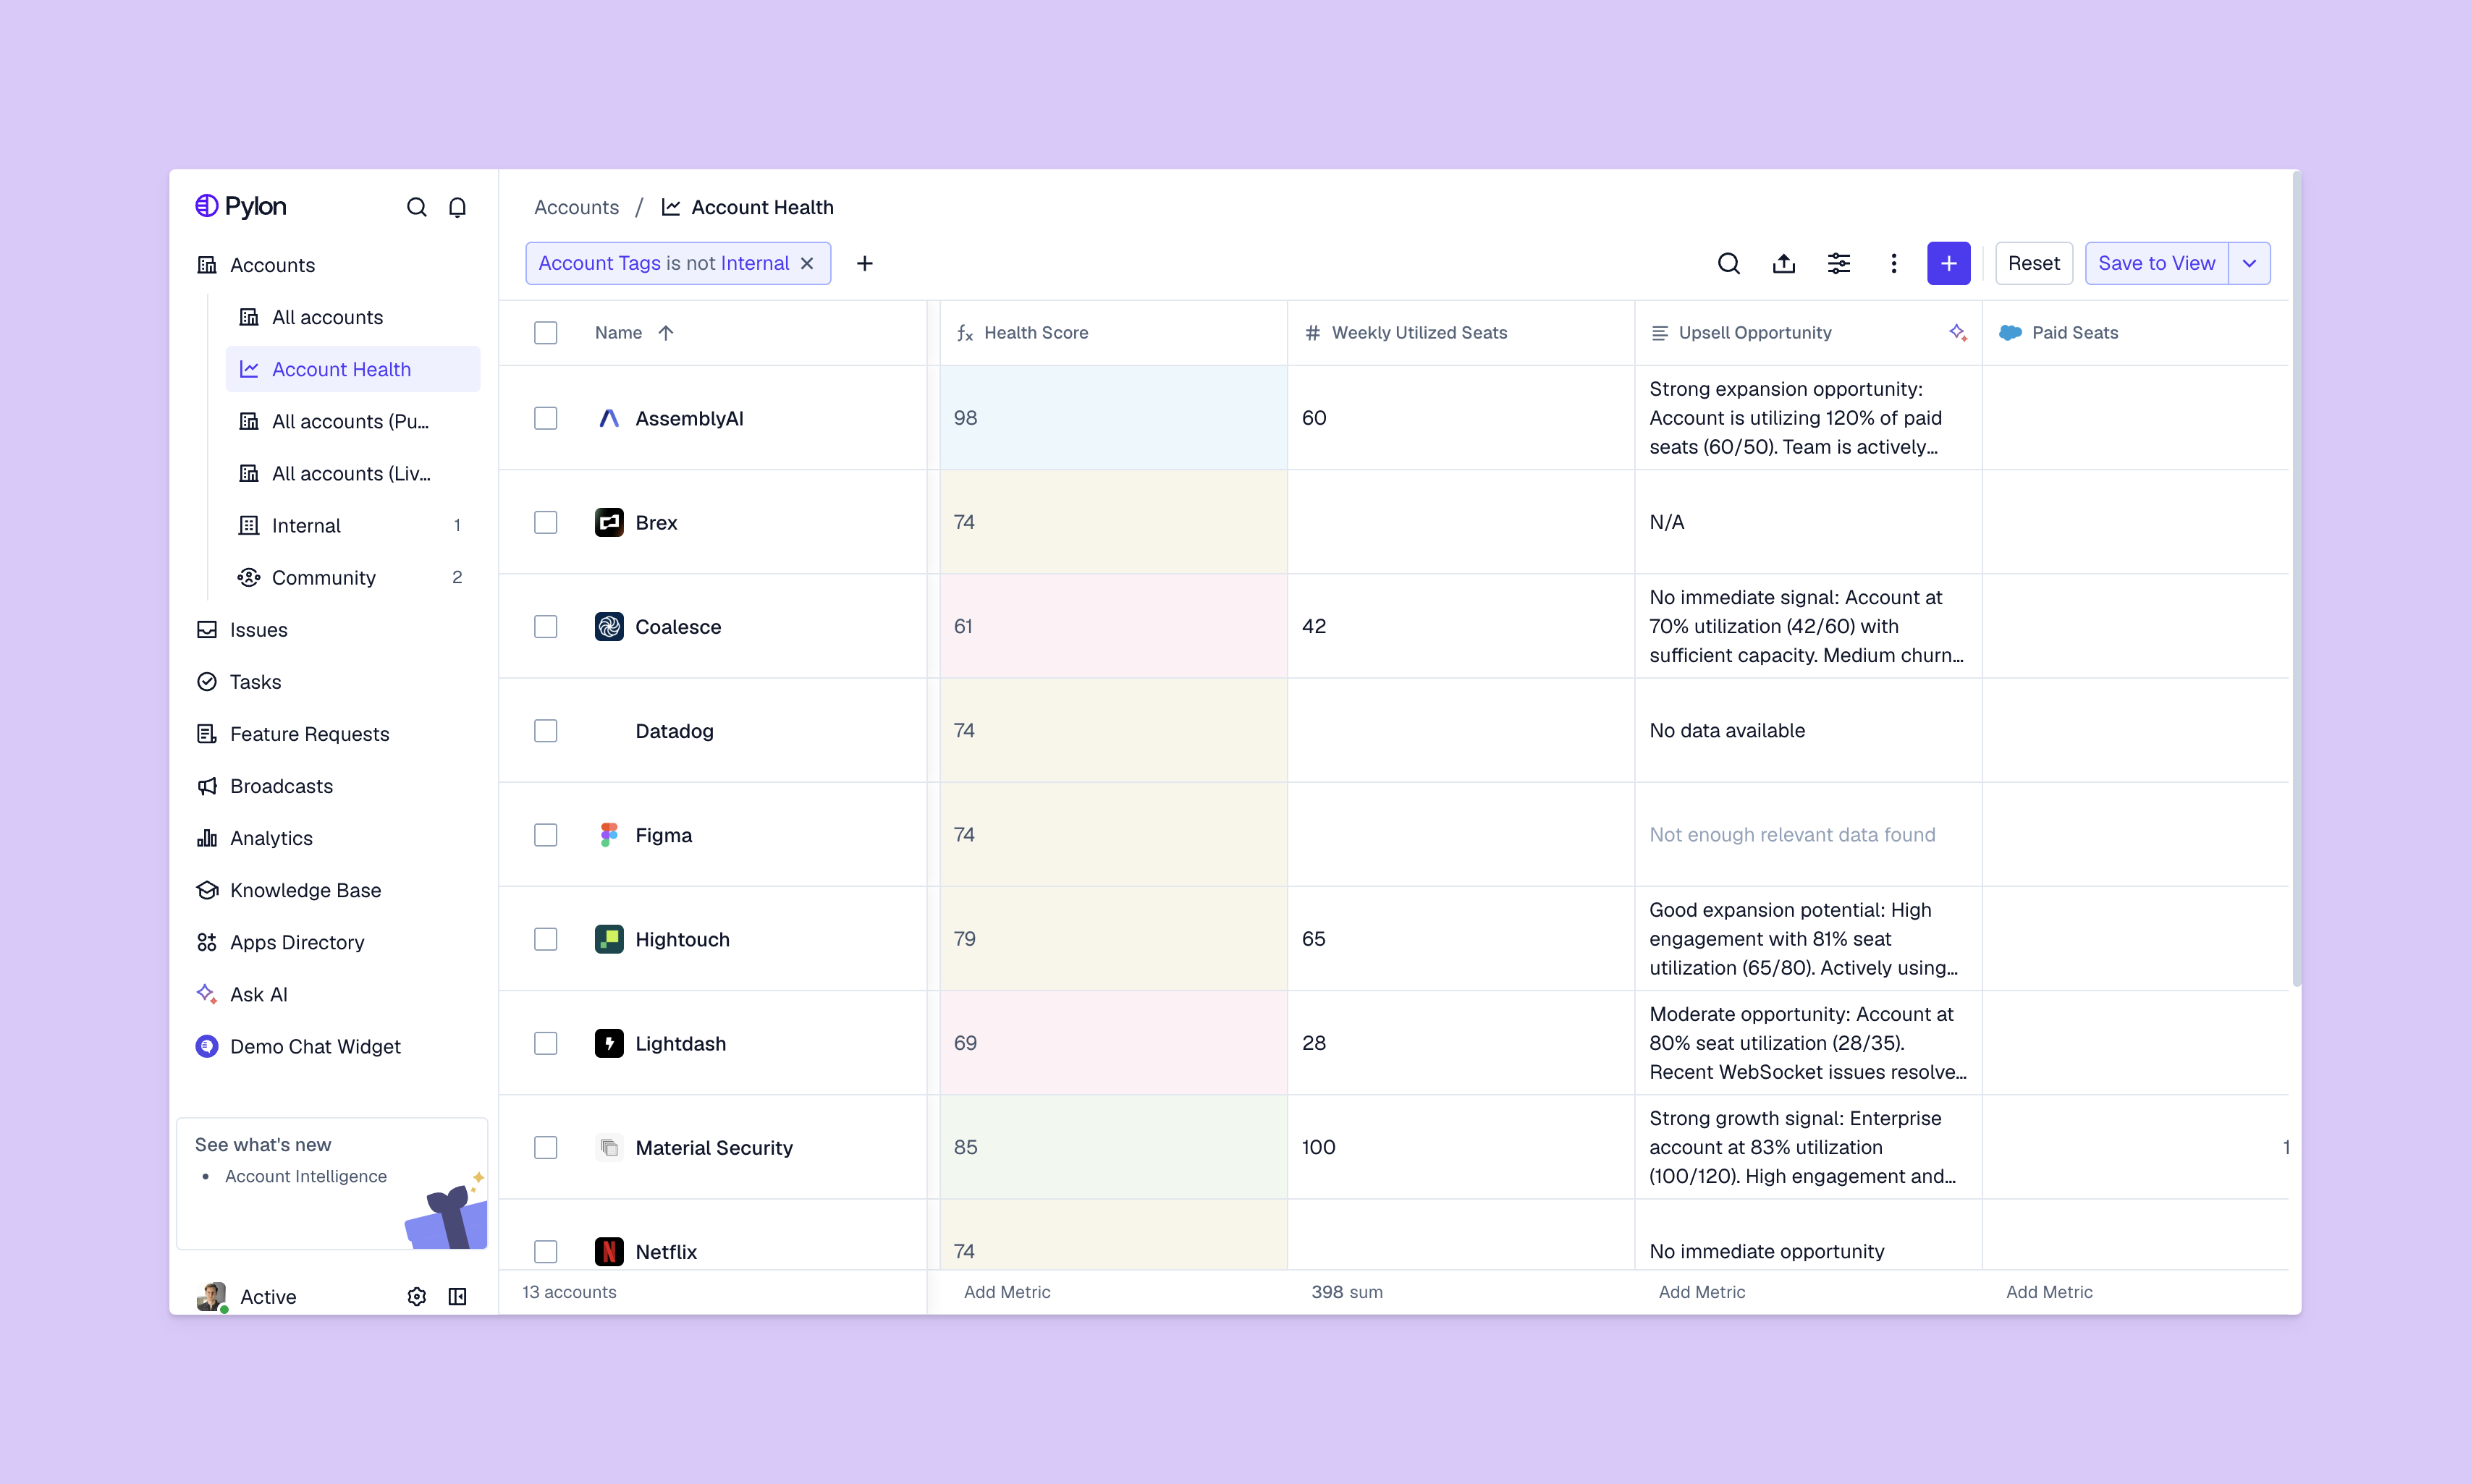Click the Reset button
2471x1484 pixels.
tap(2034, 263)
